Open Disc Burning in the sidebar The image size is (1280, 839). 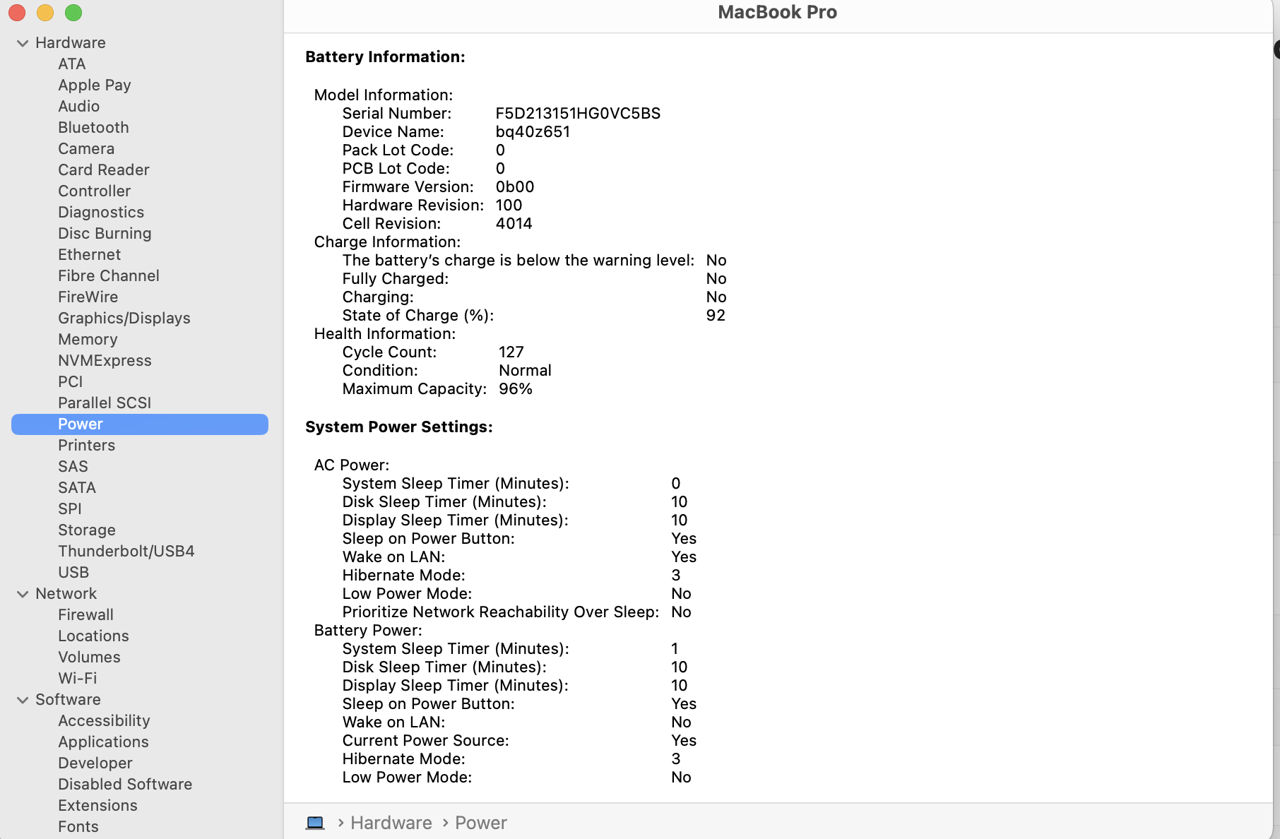pos(105,233)
